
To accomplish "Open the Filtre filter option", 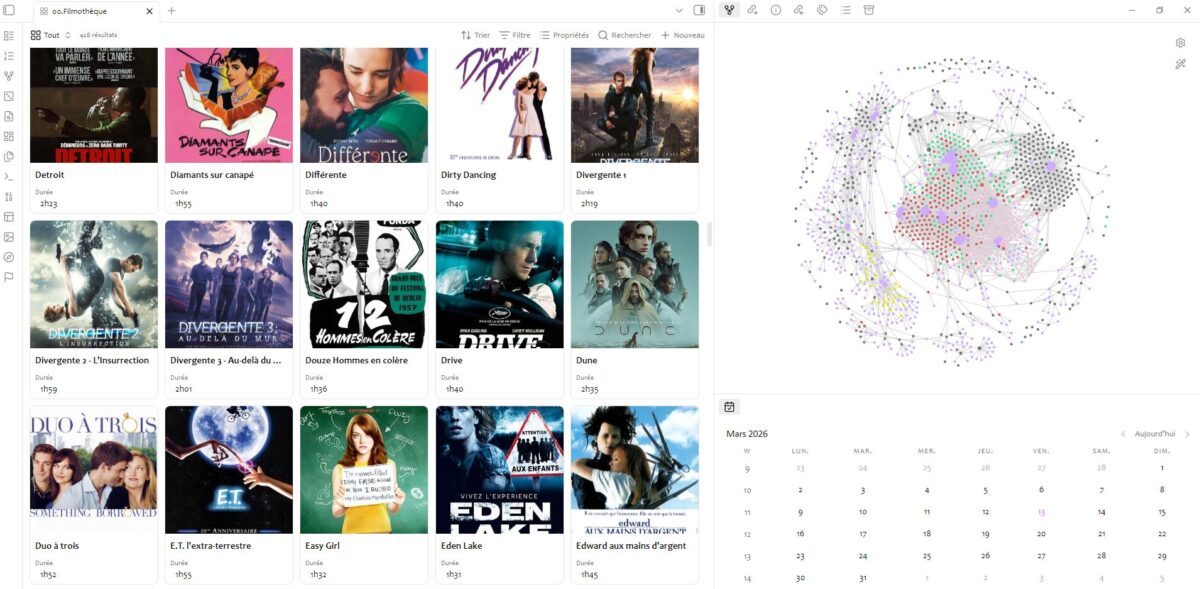I will [x=515, y=35].
